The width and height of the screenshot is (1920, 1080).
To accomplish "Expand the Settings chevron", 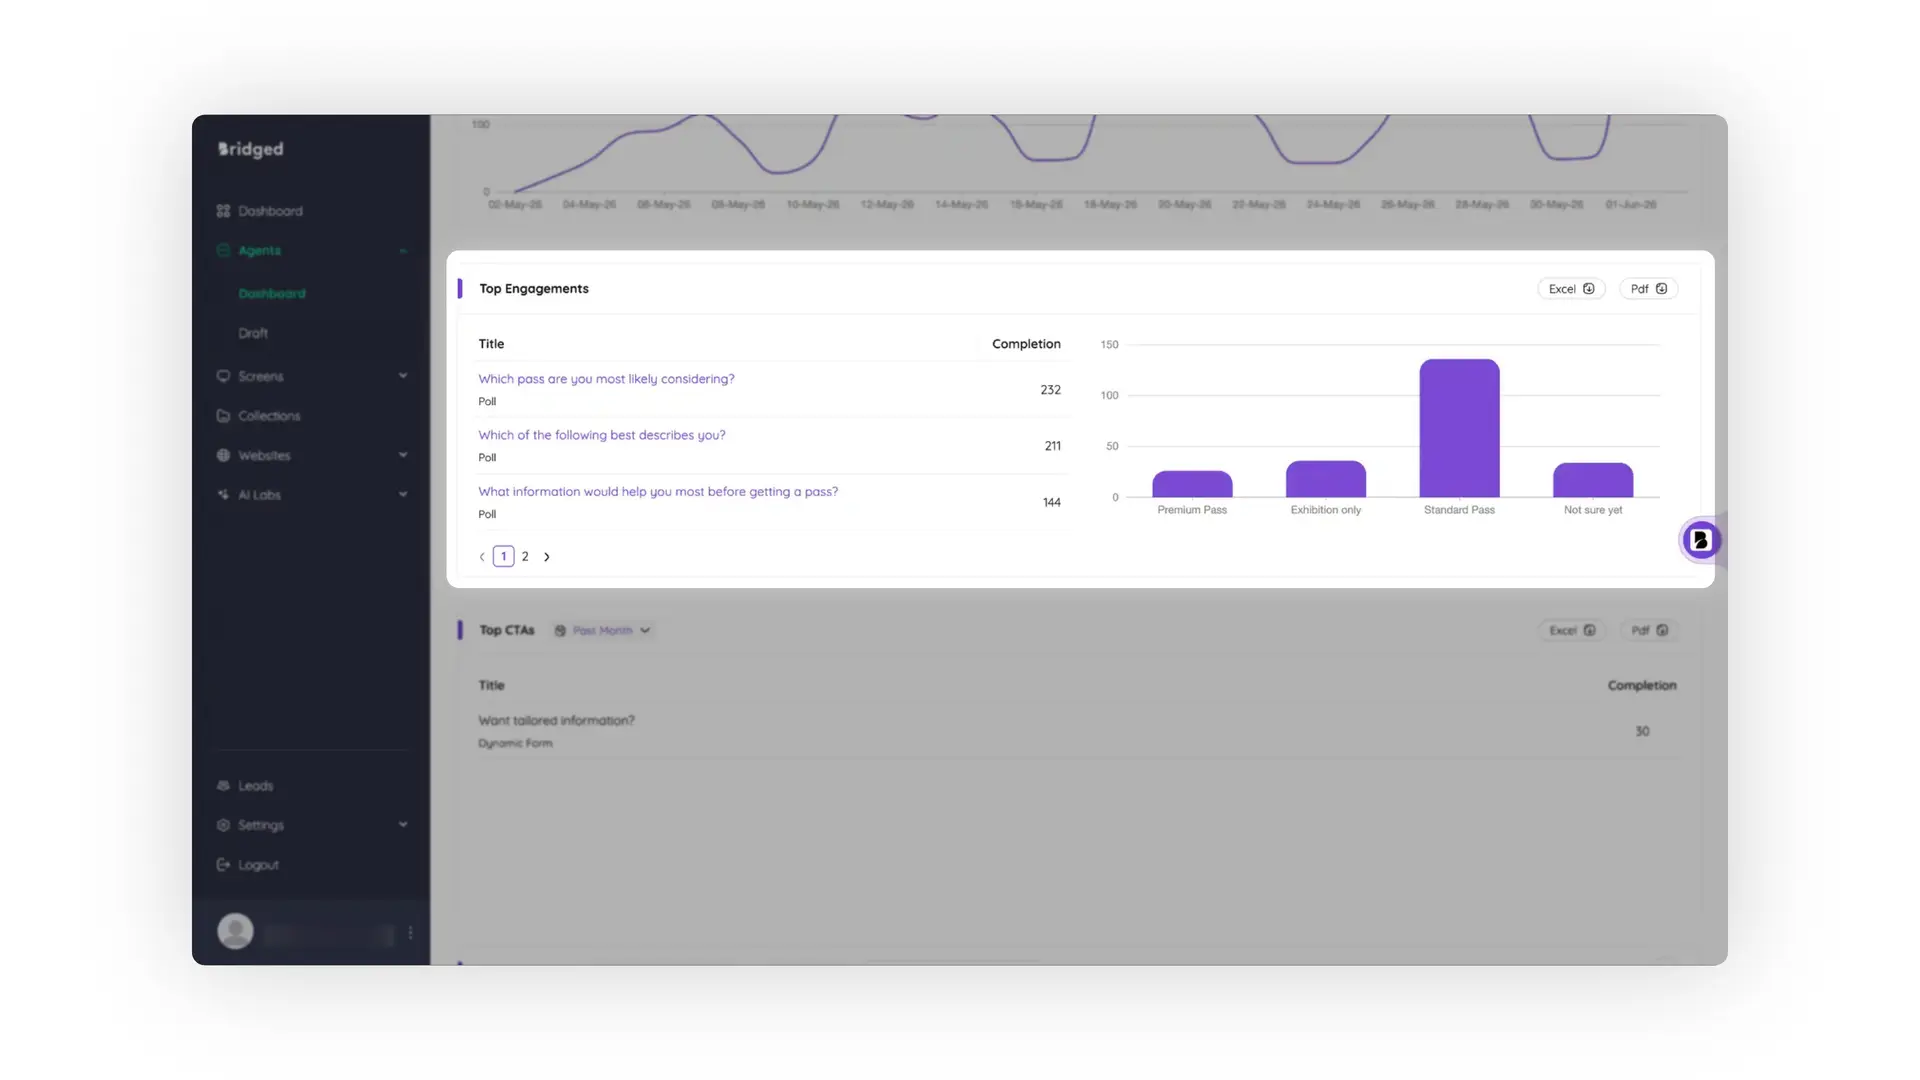I will pos(403,825).
